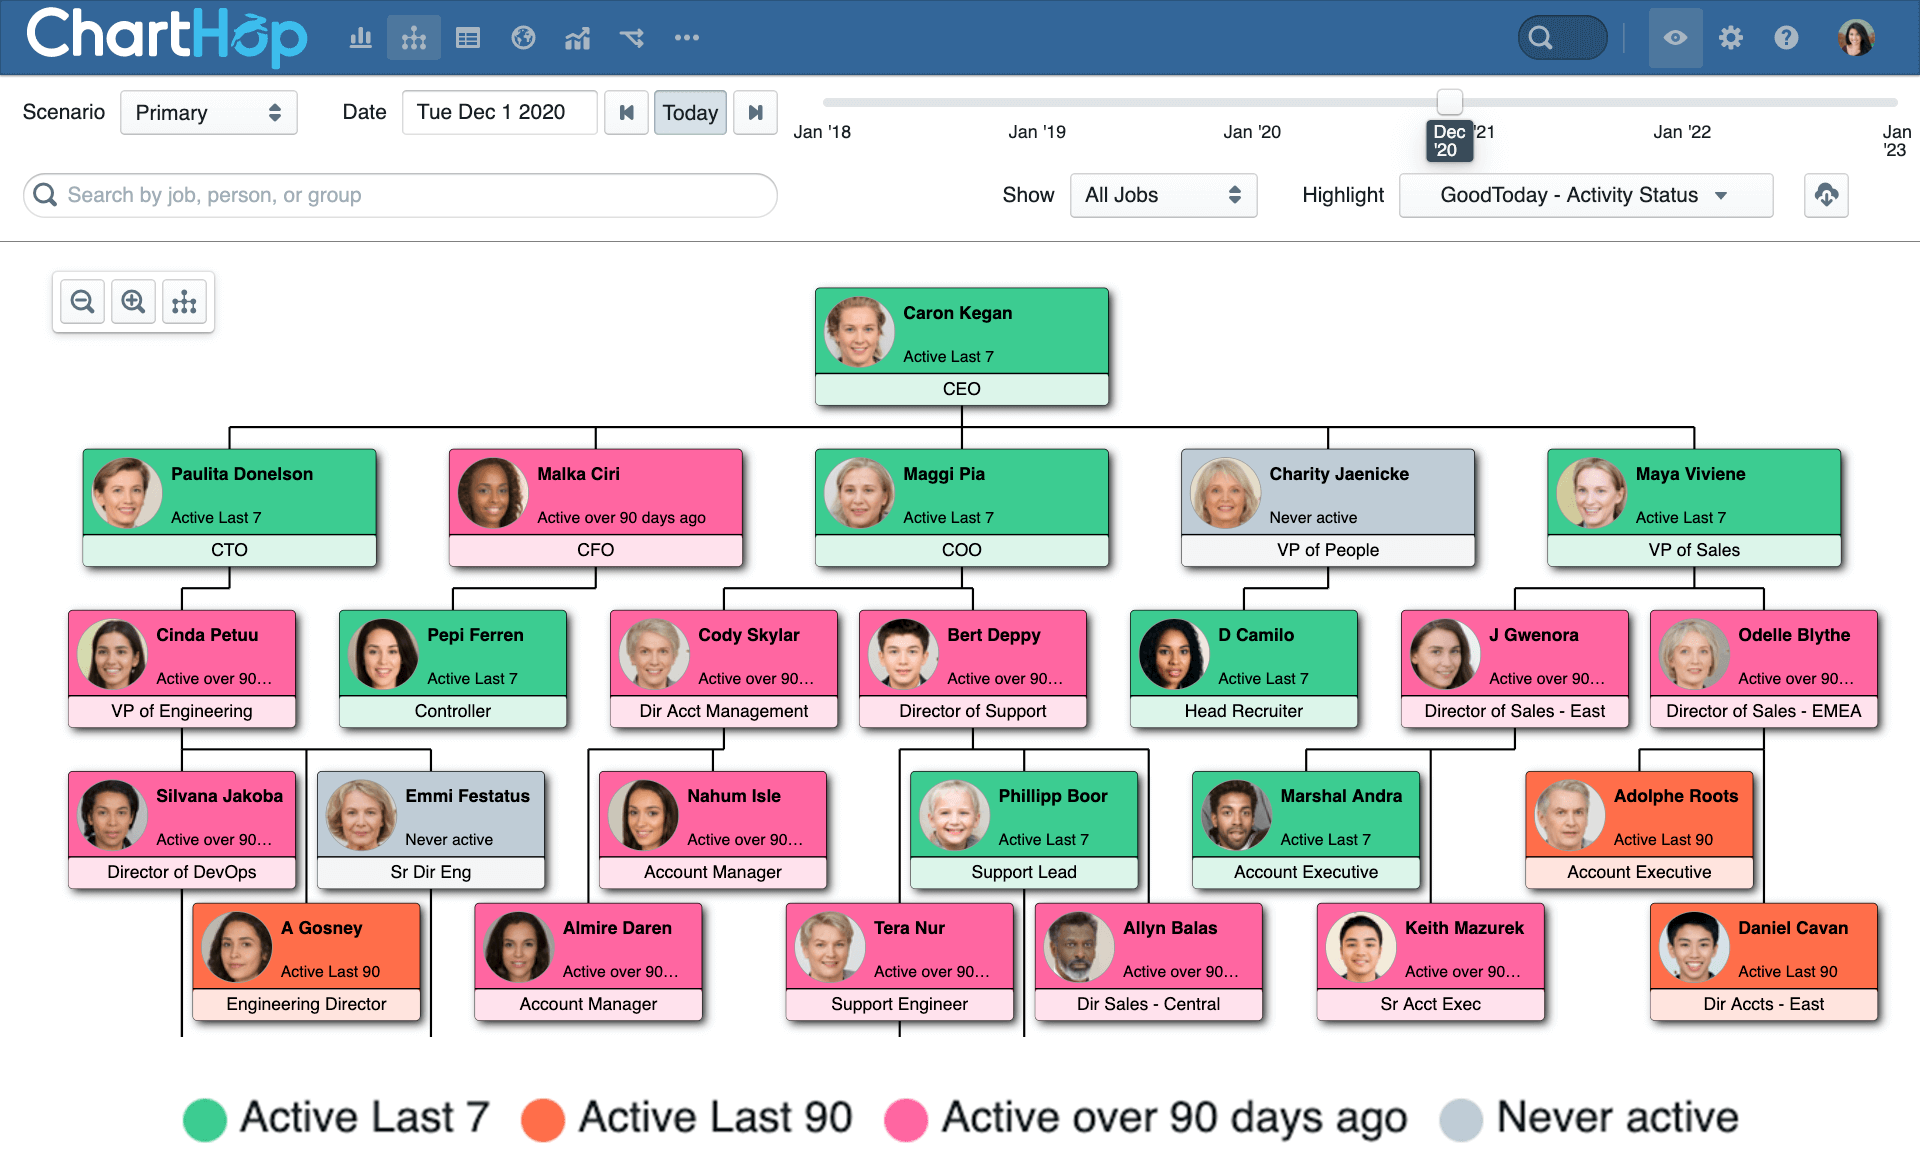Select the org chart view tab
The width and height of the screenshot is (1920, 1168).
click(x=413, y=38)
